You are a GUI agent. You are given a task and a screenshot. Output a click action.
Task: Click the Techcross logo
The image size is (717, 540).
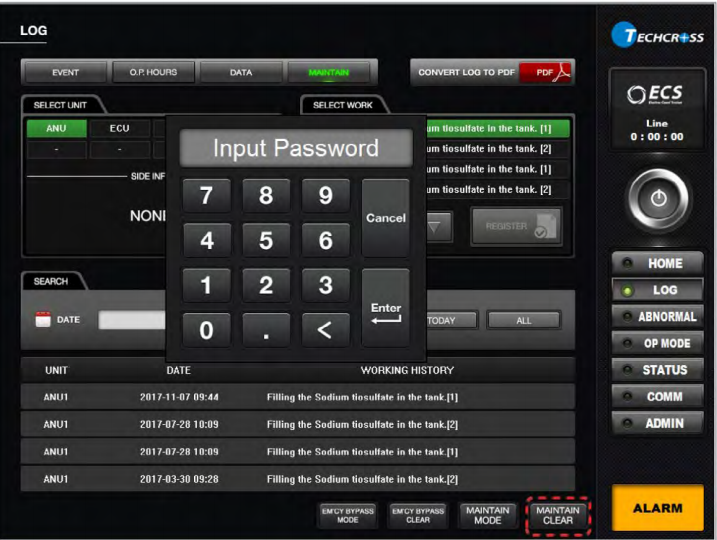tap(658, 35)
